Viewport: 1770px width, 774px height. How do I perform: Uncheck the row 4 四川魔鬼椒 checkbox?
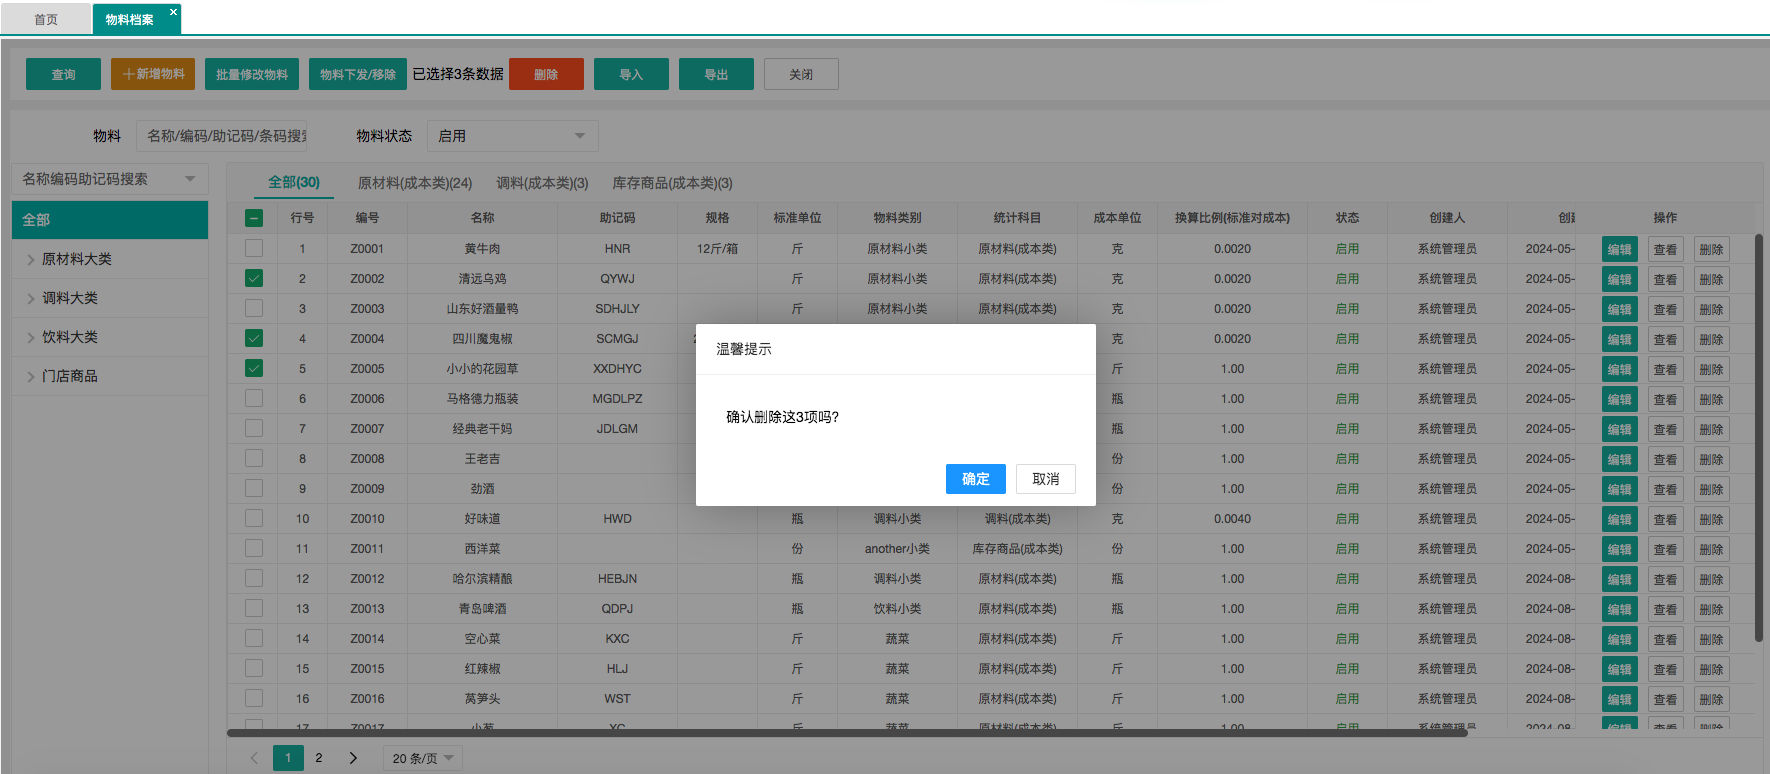pos(254,338)
